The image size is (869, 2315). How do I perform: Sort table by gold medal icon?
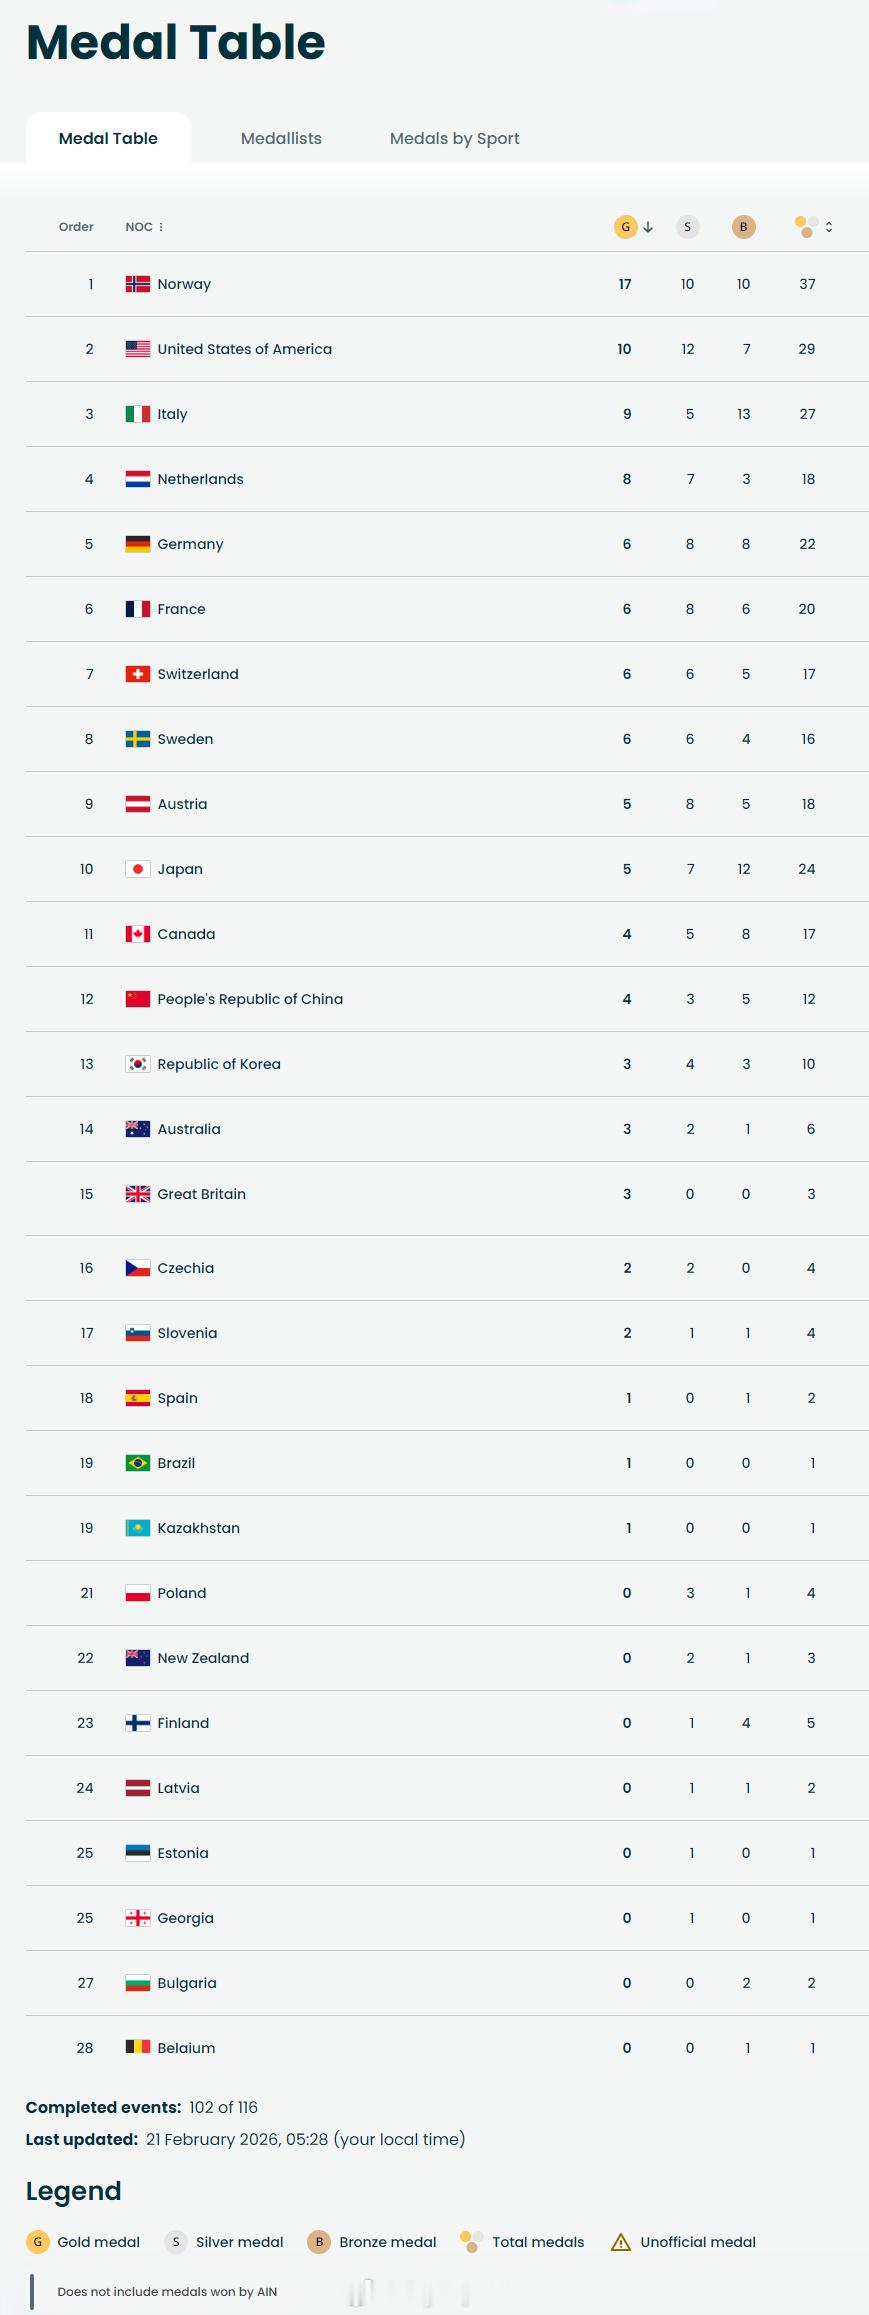click(x=625, y=227)
